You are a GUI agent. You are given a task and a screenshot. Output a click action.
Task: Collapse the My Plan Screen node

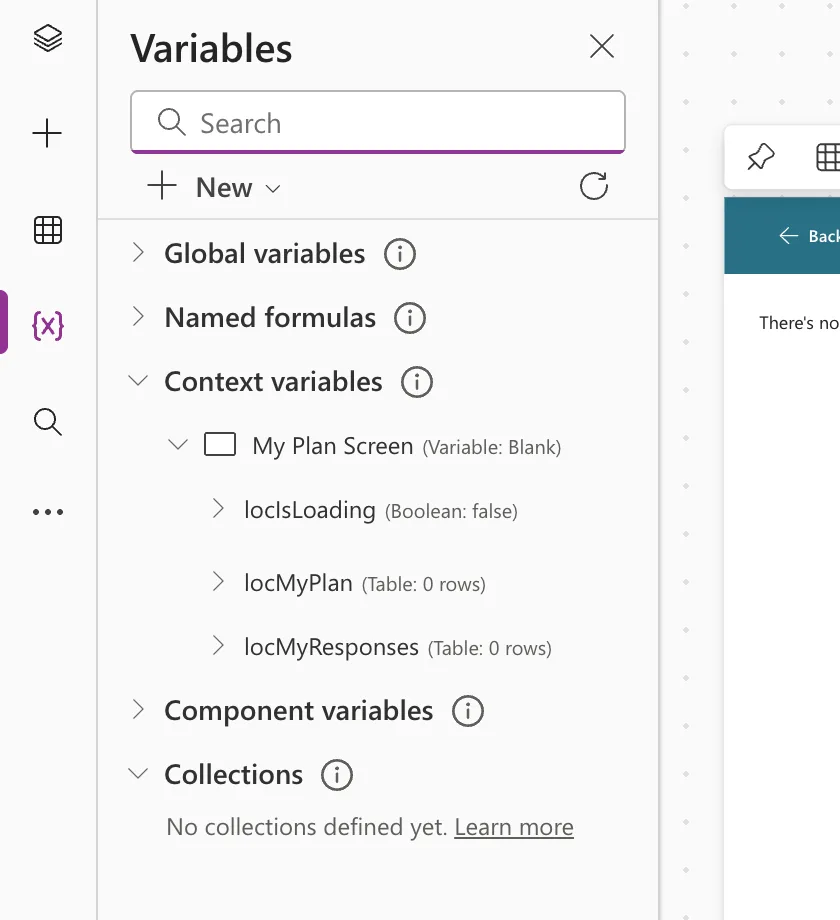[x=178, y=445]
